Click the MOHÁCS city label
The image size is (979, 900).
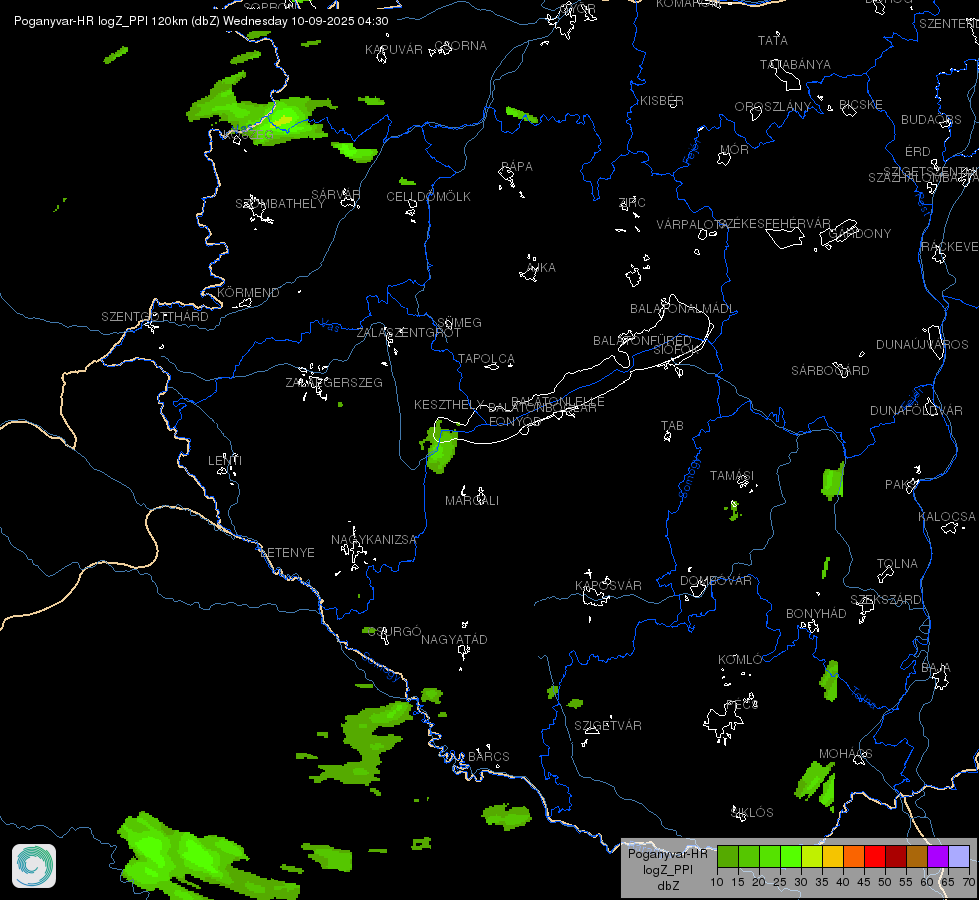click(x=845, y=754)
